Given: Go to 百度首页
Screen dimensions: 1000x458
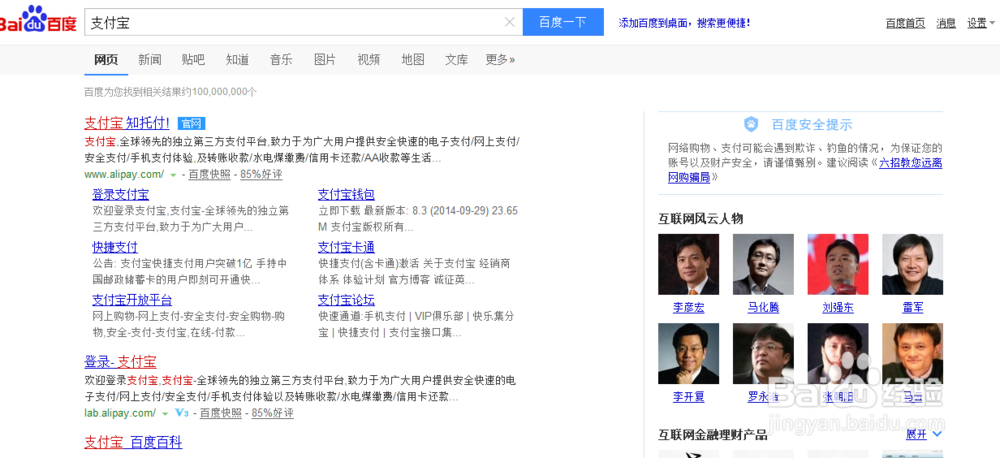Looking at the screenshot, I should [905, 24].
